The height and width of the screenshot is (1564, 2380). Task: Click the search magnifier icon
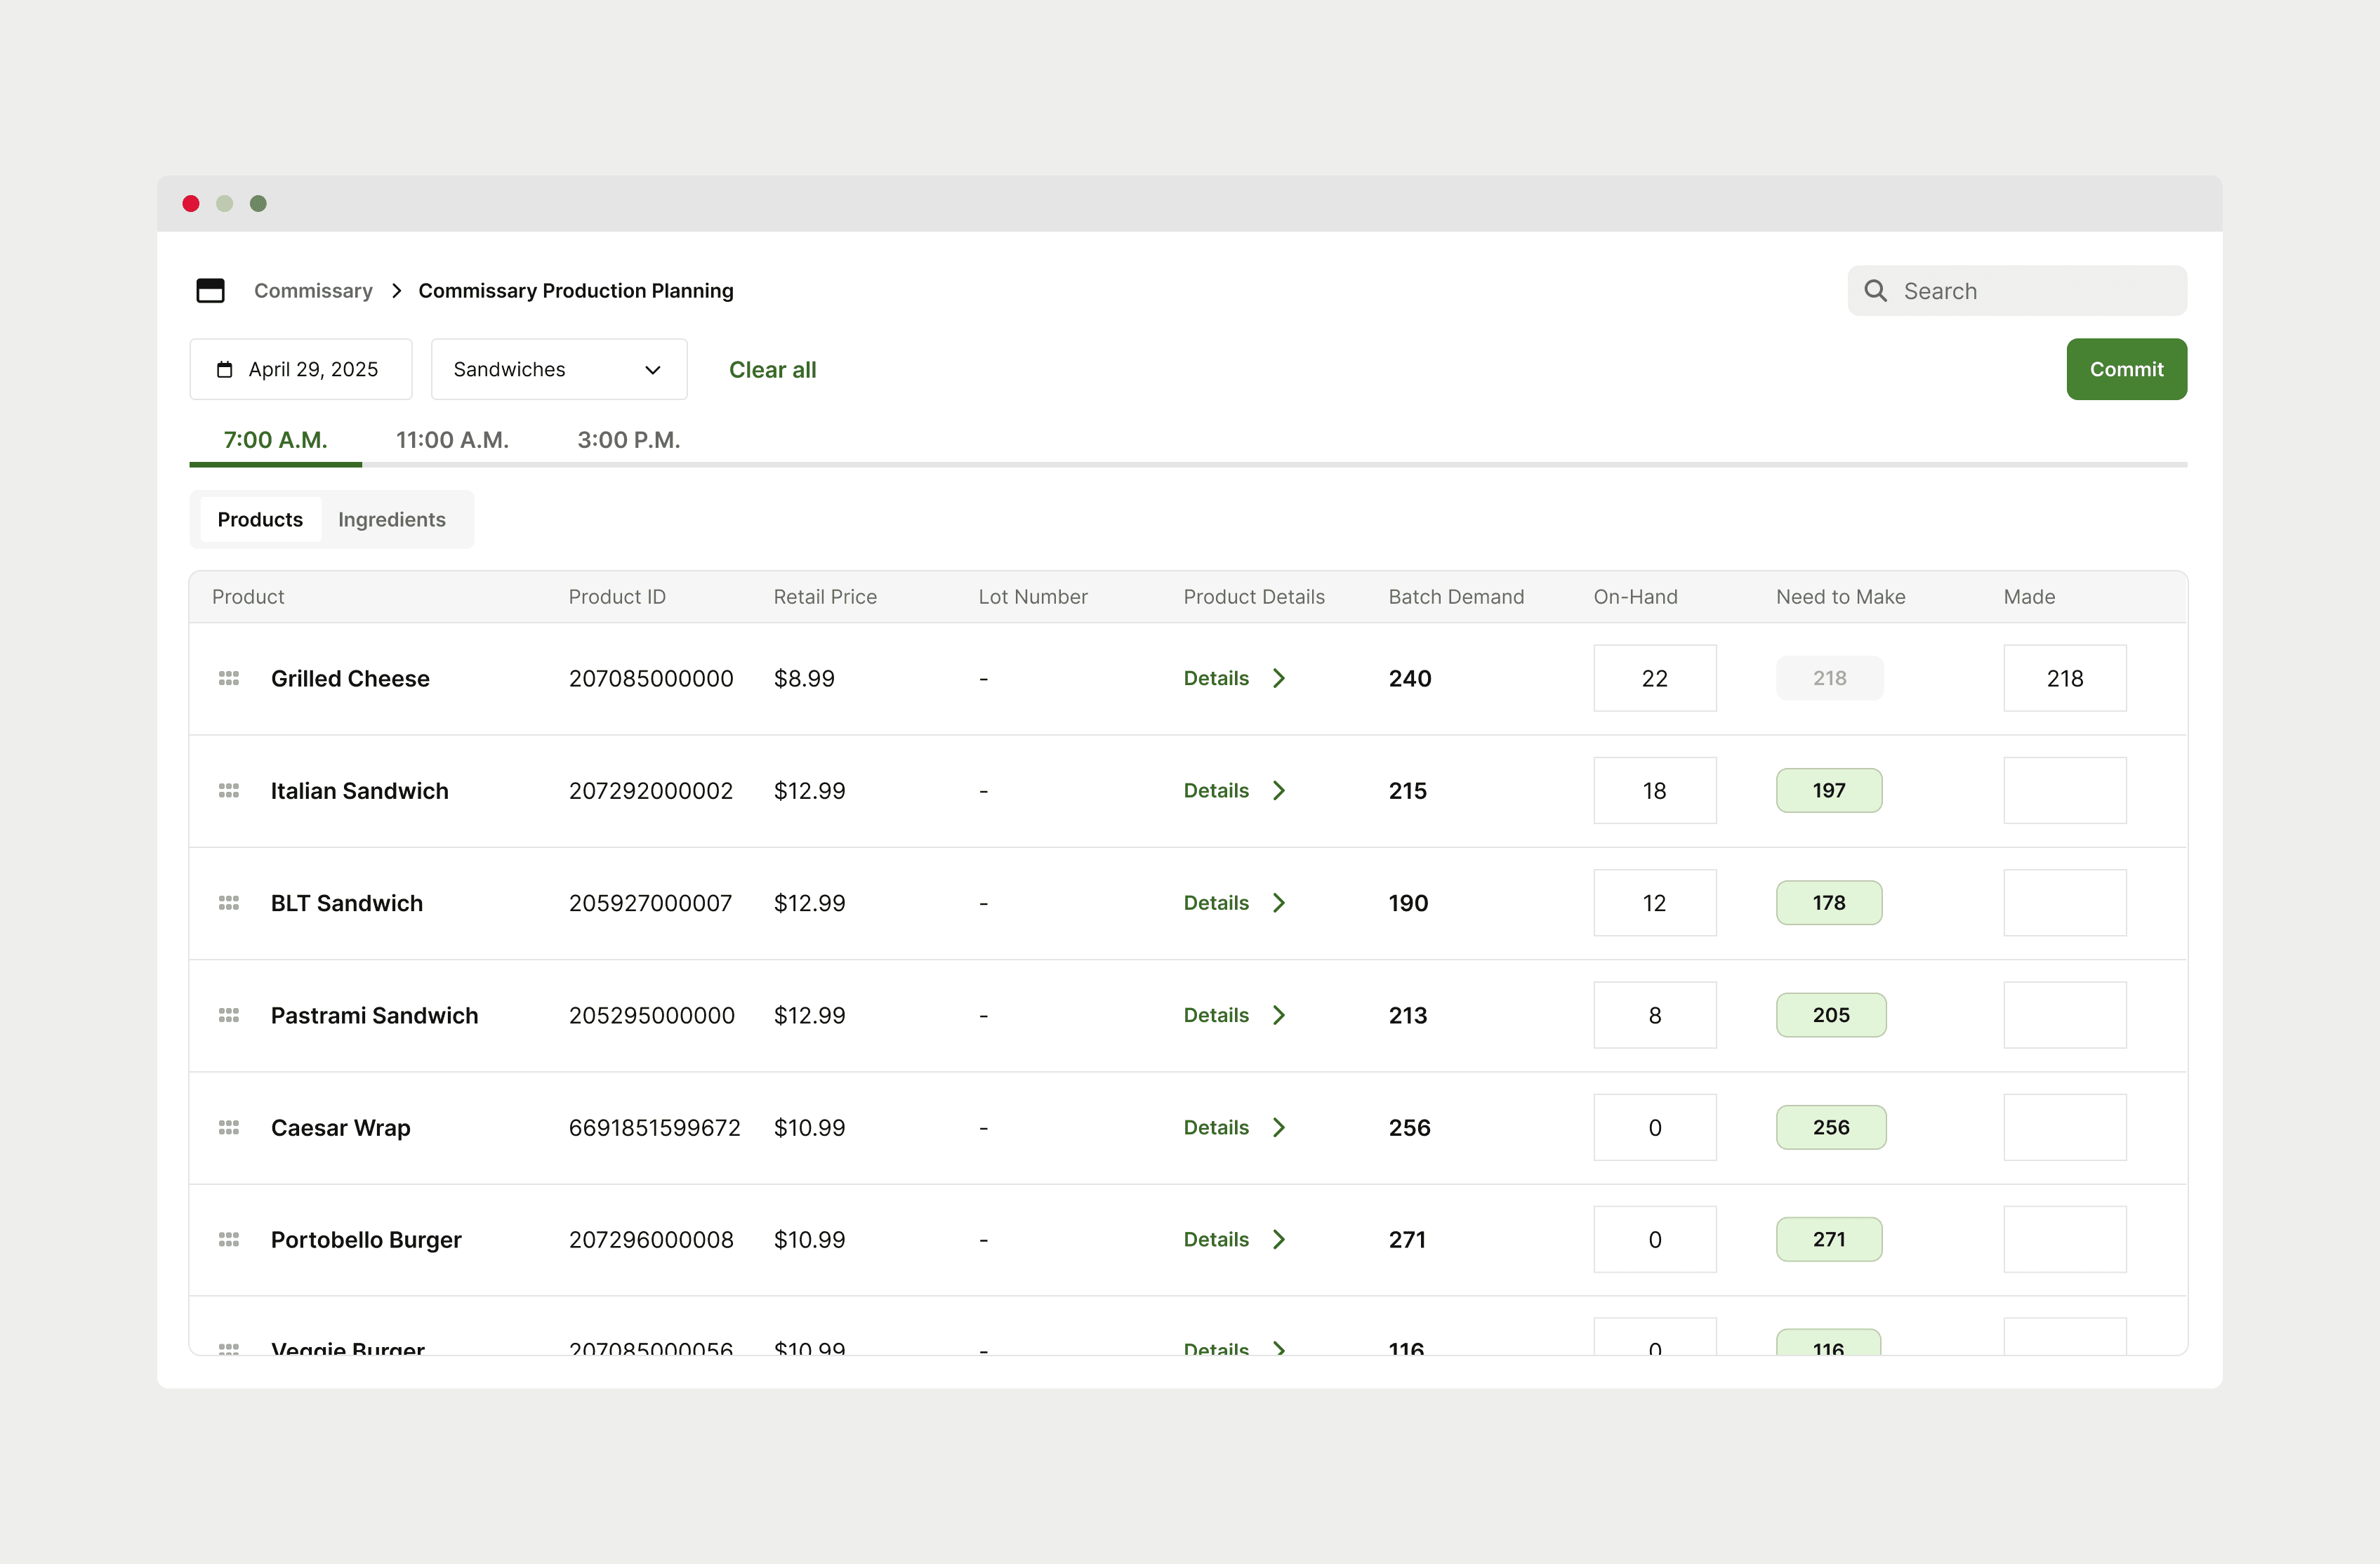coord(1875,290)
